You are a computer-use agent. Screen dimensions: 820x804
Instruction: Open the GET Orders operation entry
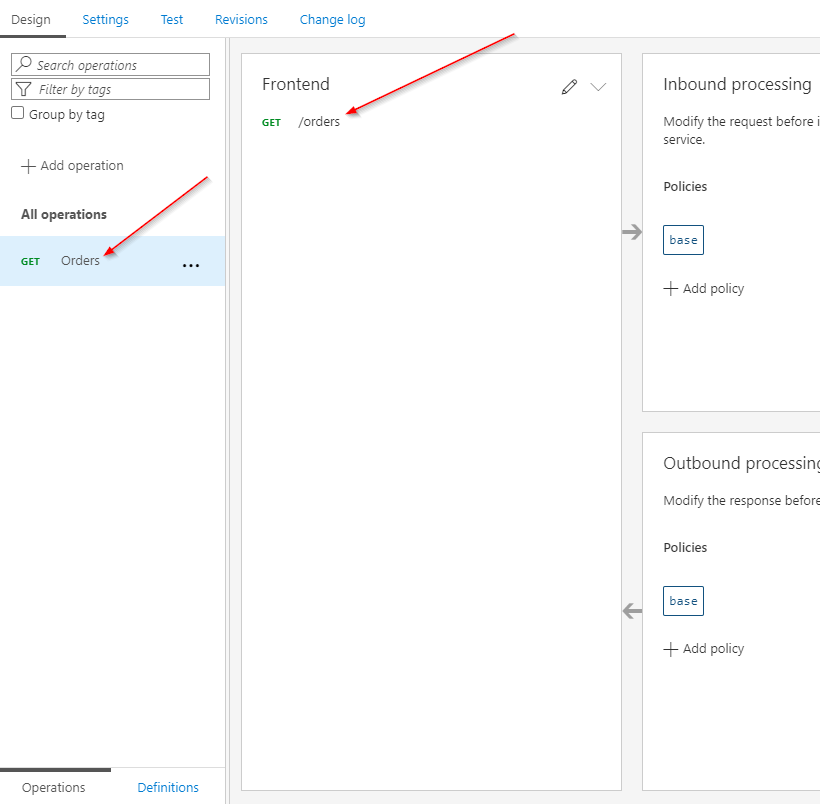[80, 260]
